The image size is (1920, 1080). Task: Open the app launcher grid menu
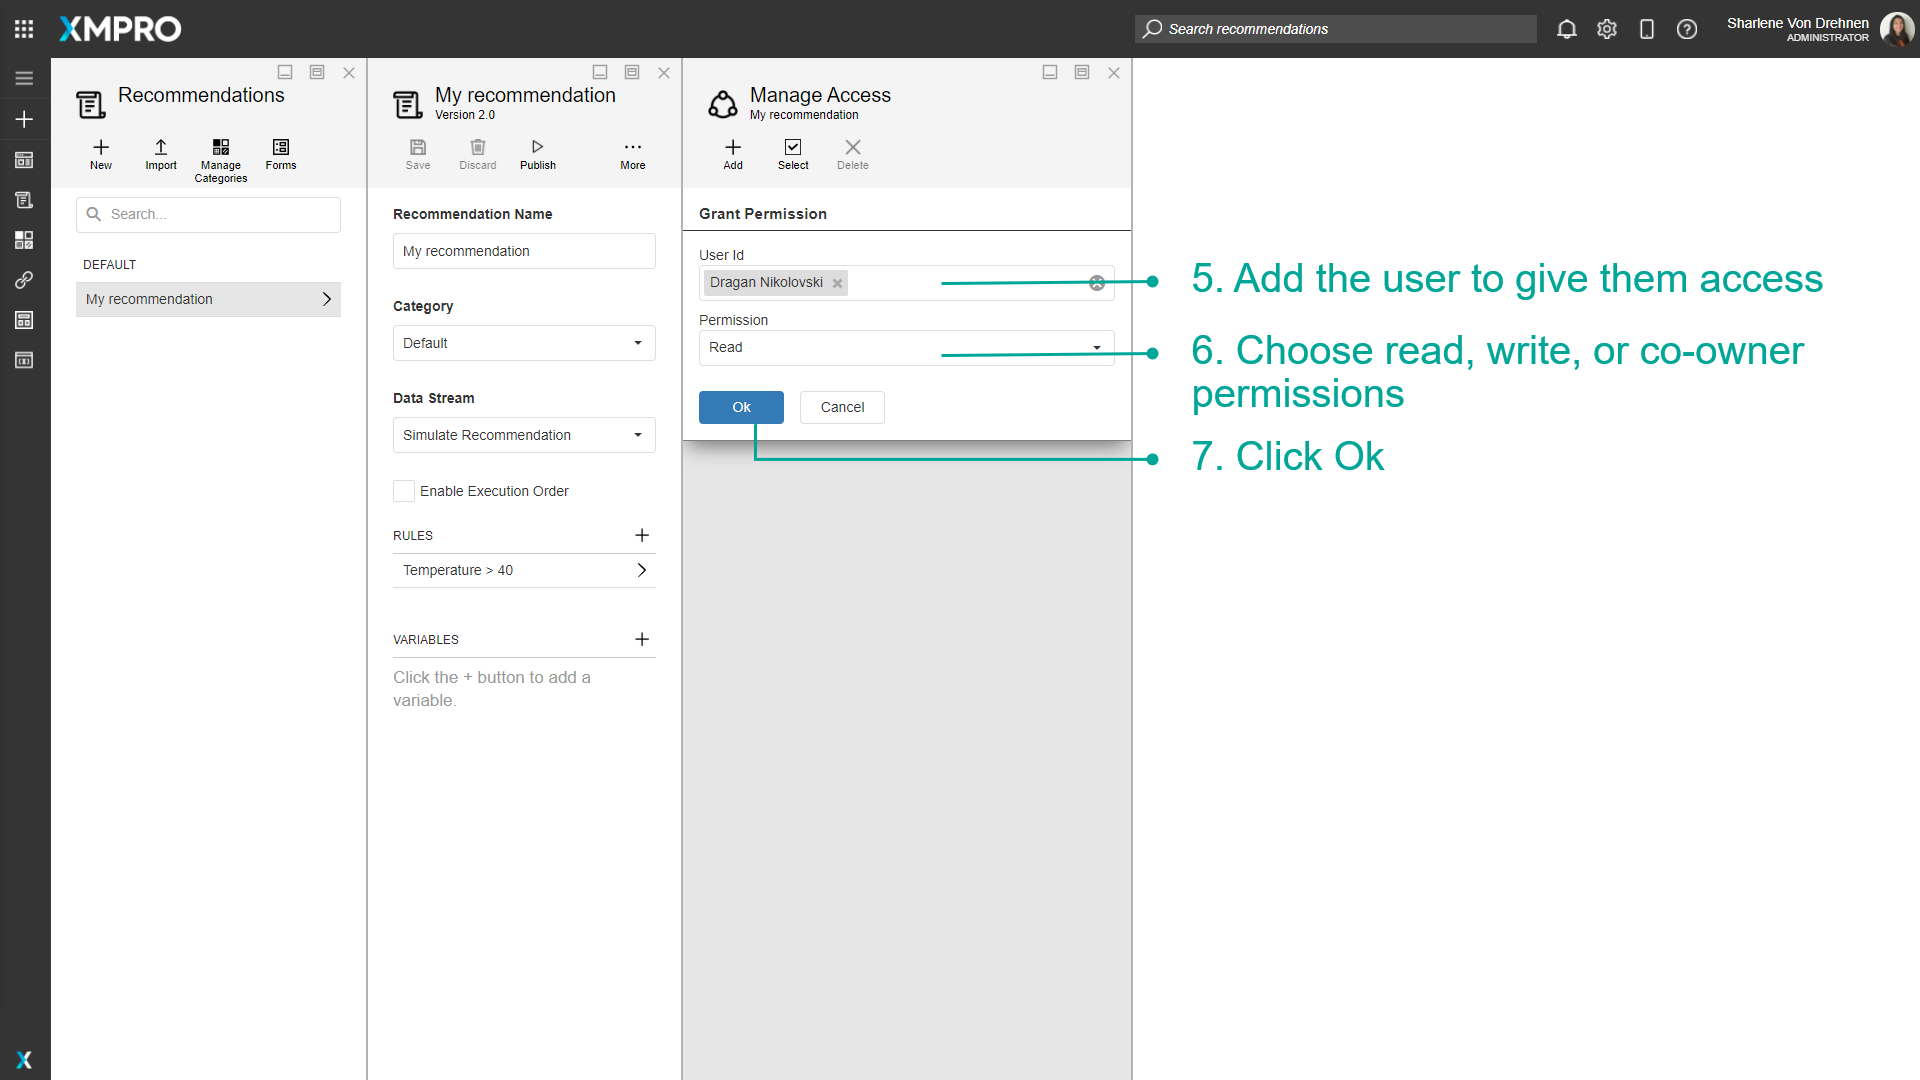point(24,28)
